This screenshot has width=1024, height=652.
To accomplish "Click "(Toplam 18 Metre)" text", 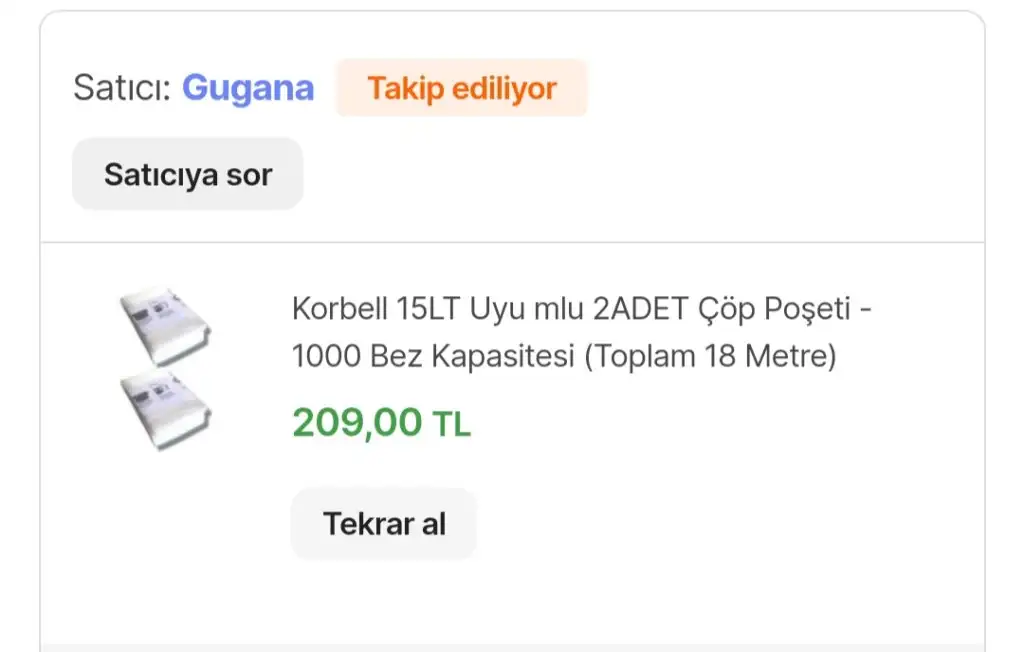I will click(x=709, y=357).
